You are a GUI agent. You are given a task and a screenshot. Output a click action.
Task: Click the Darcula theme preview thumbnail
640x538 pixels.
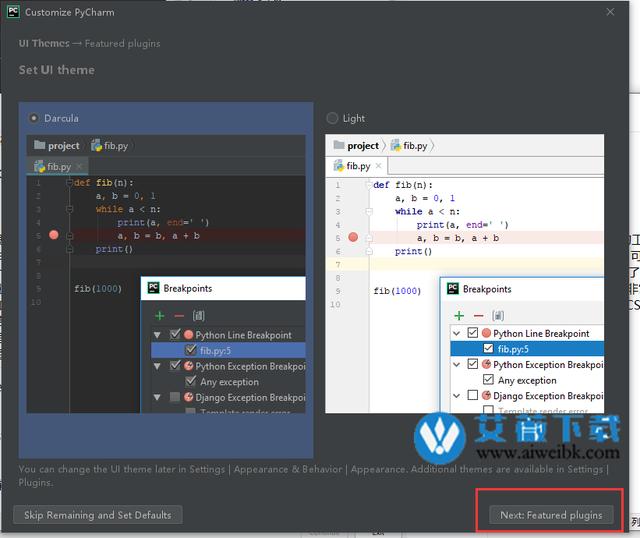(166, 274)
